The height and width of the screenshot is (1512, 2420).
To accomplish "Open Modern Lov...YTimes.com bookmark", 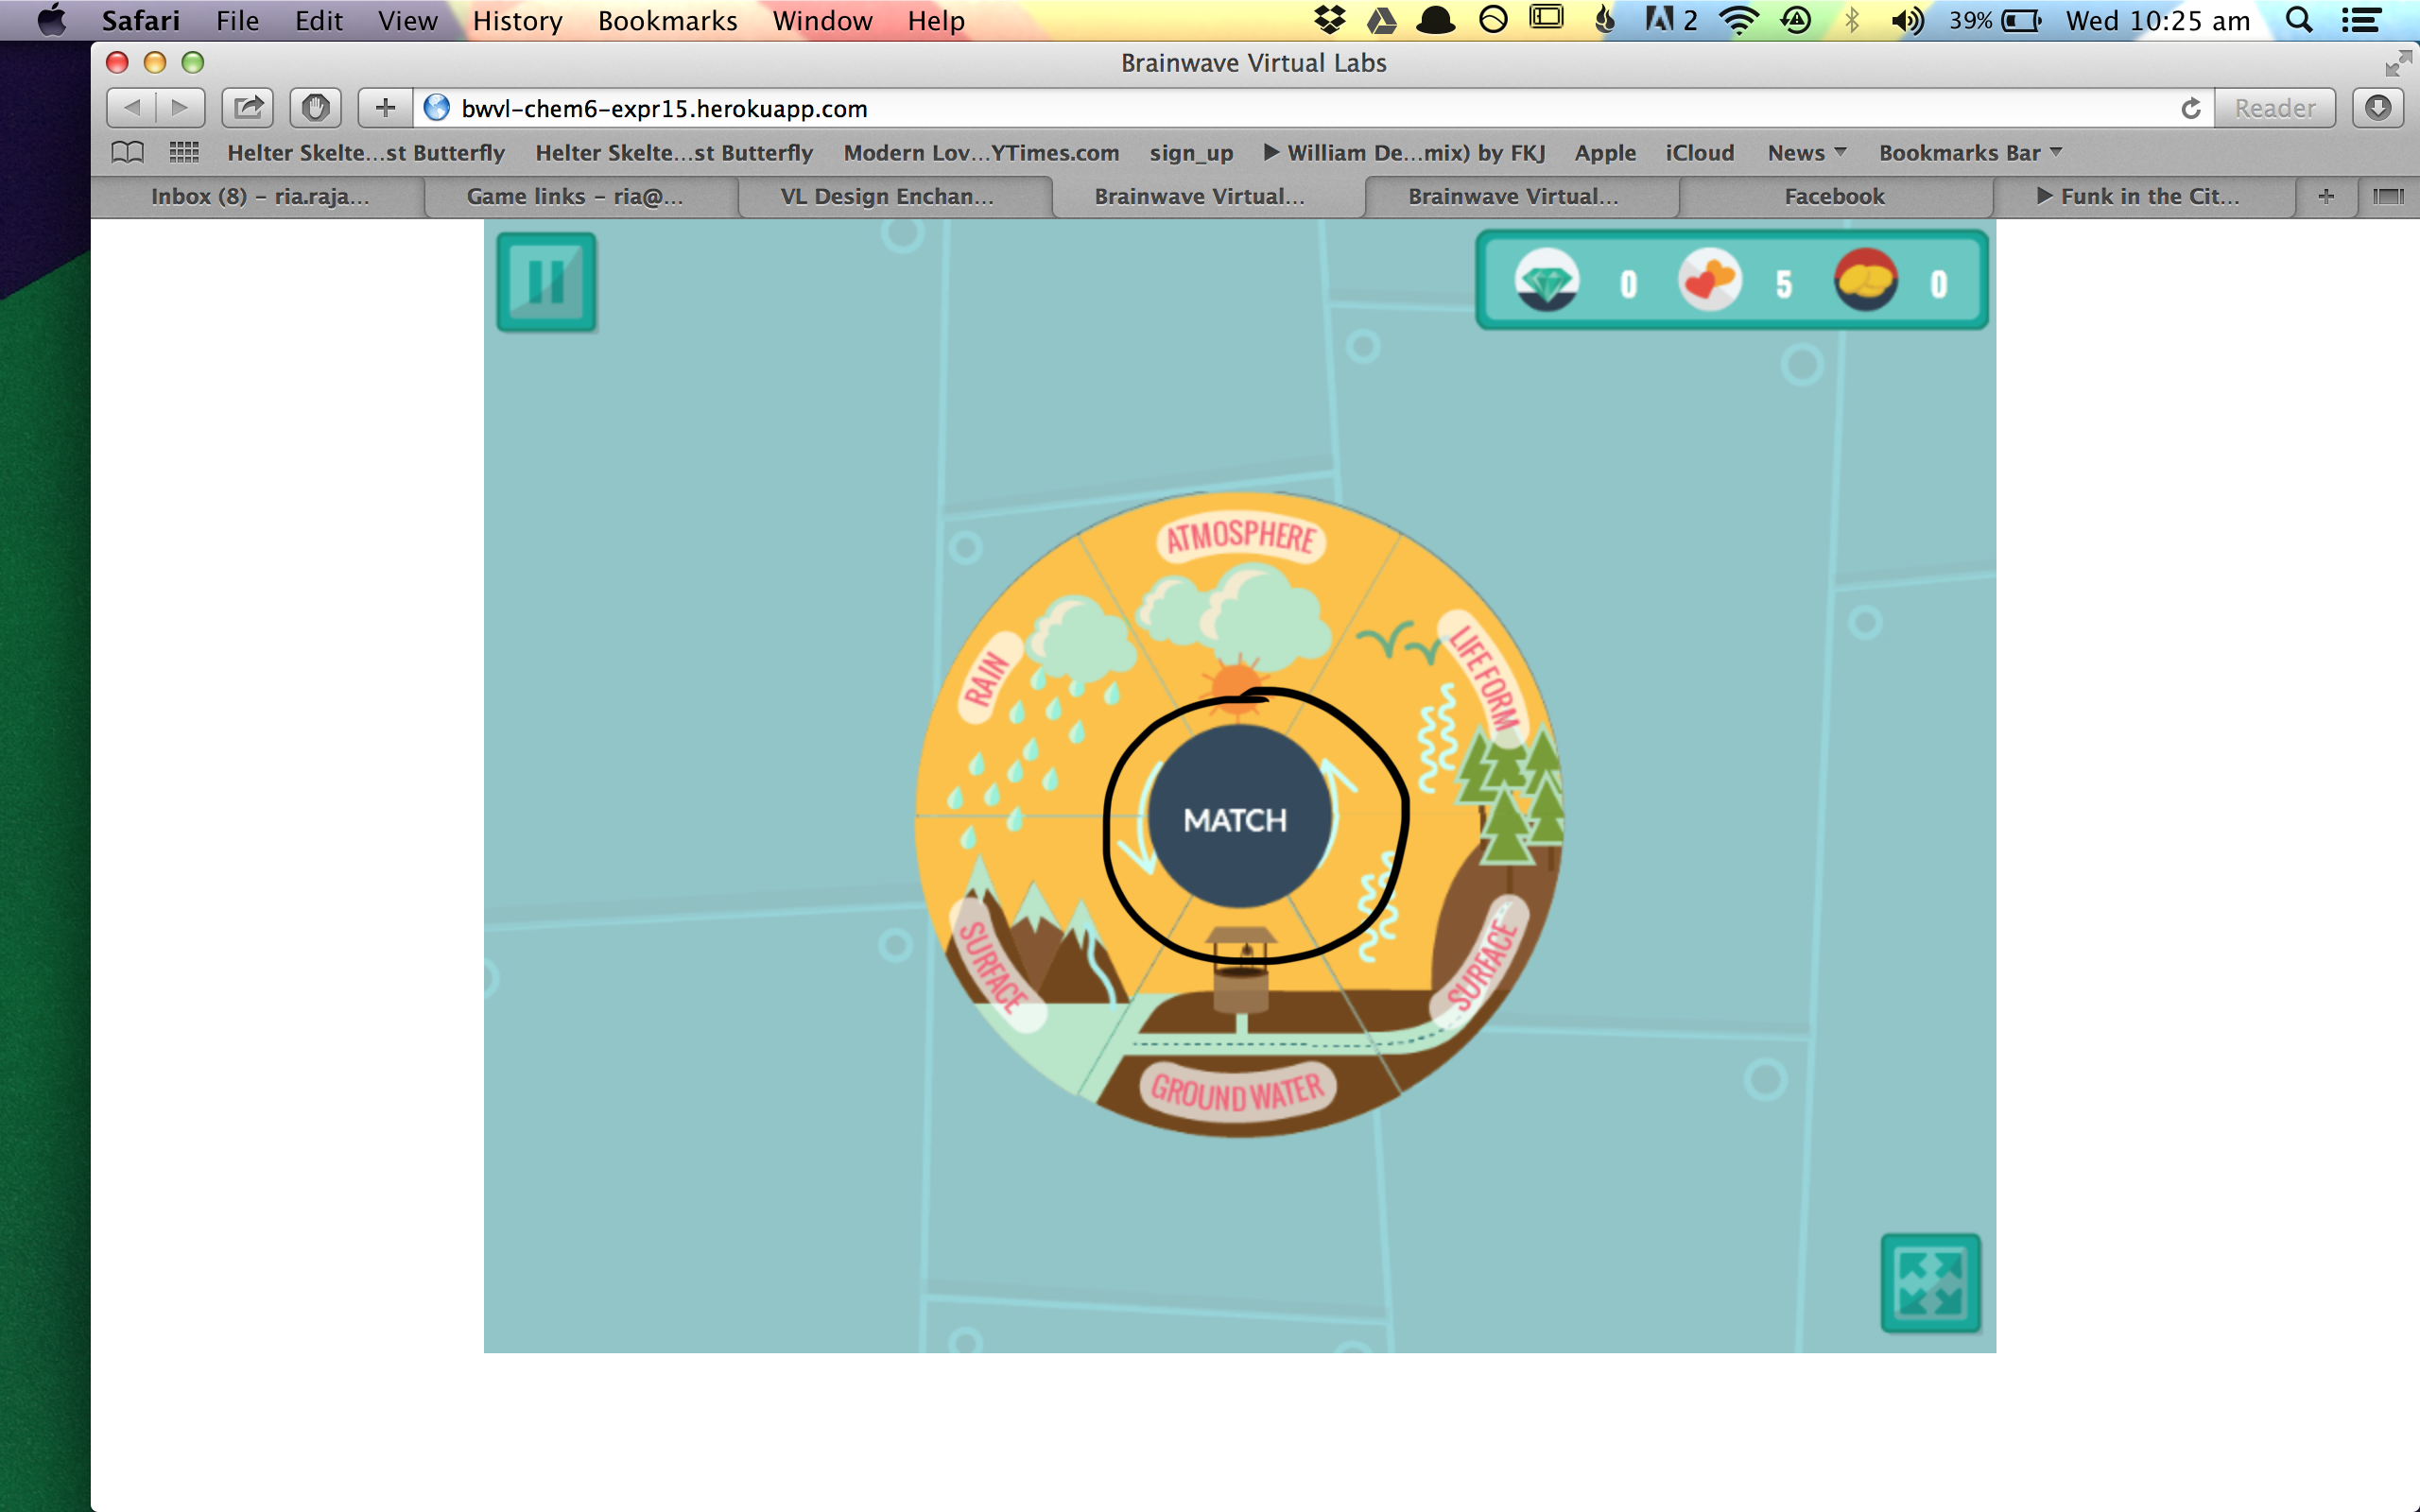I will (981, 153).
